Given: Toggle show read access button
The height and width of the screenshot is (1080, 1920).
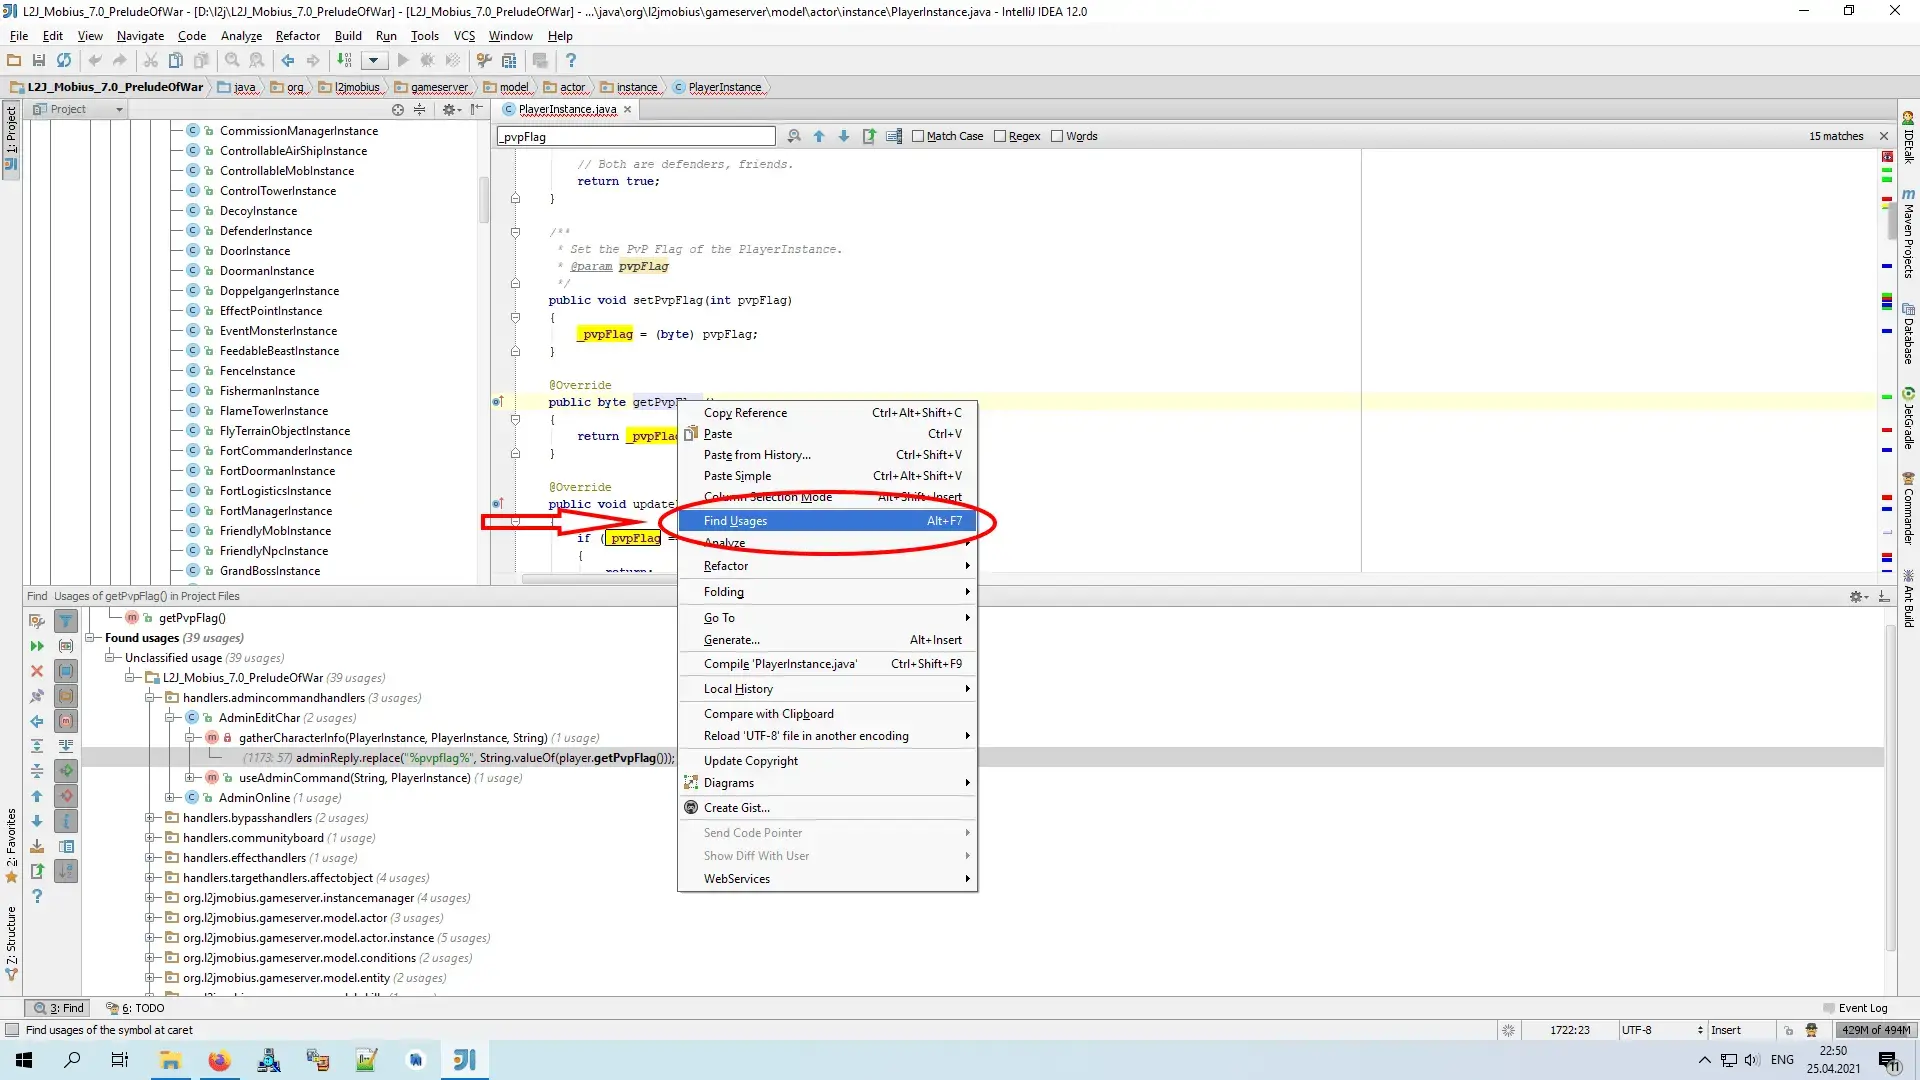Looking at the screenshot, I should click(x=66, y=771).
